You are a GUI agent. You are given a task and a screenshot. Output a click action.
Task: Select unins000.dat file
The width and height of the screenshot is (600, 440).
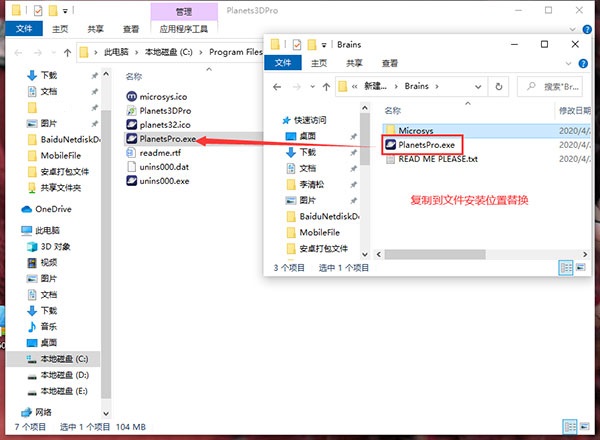click(158, 167)
